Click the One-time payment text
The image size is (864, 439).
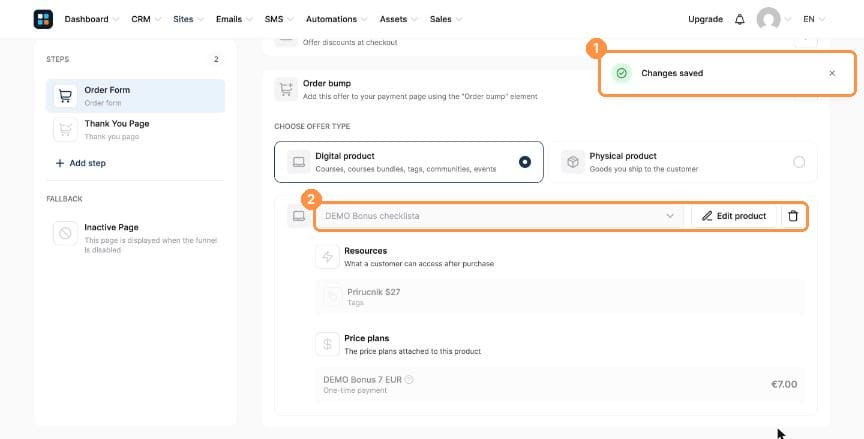point(355,391)
